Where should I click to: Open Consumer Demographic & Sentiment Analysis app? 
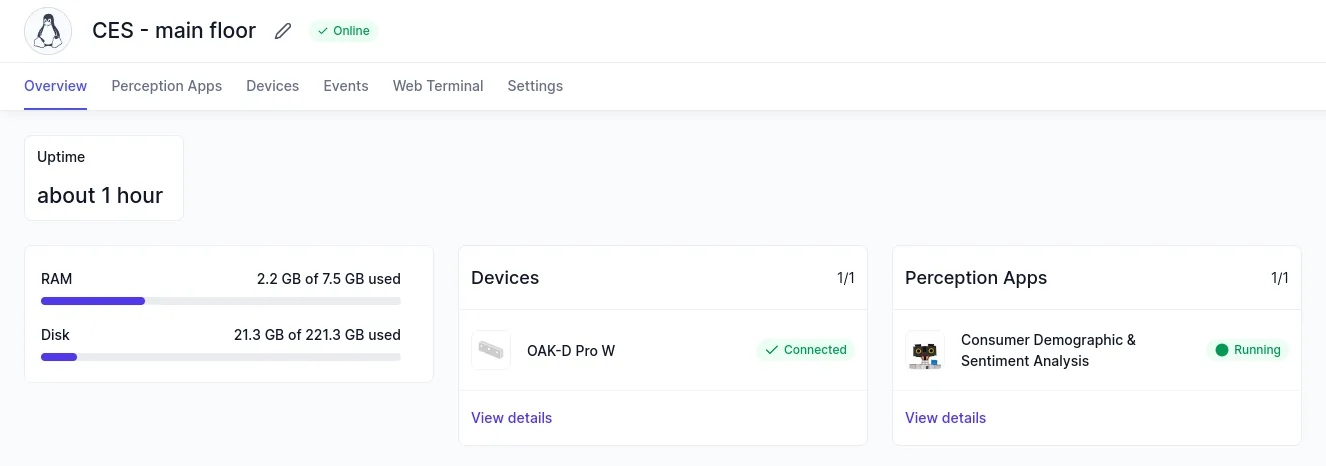coord(1048,350)
